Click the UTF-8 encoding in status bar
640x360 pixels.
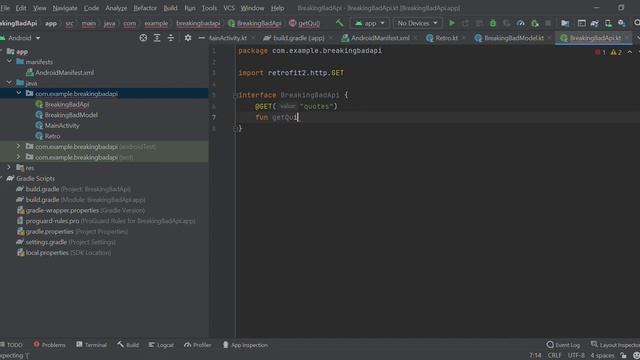coord(576,356)
